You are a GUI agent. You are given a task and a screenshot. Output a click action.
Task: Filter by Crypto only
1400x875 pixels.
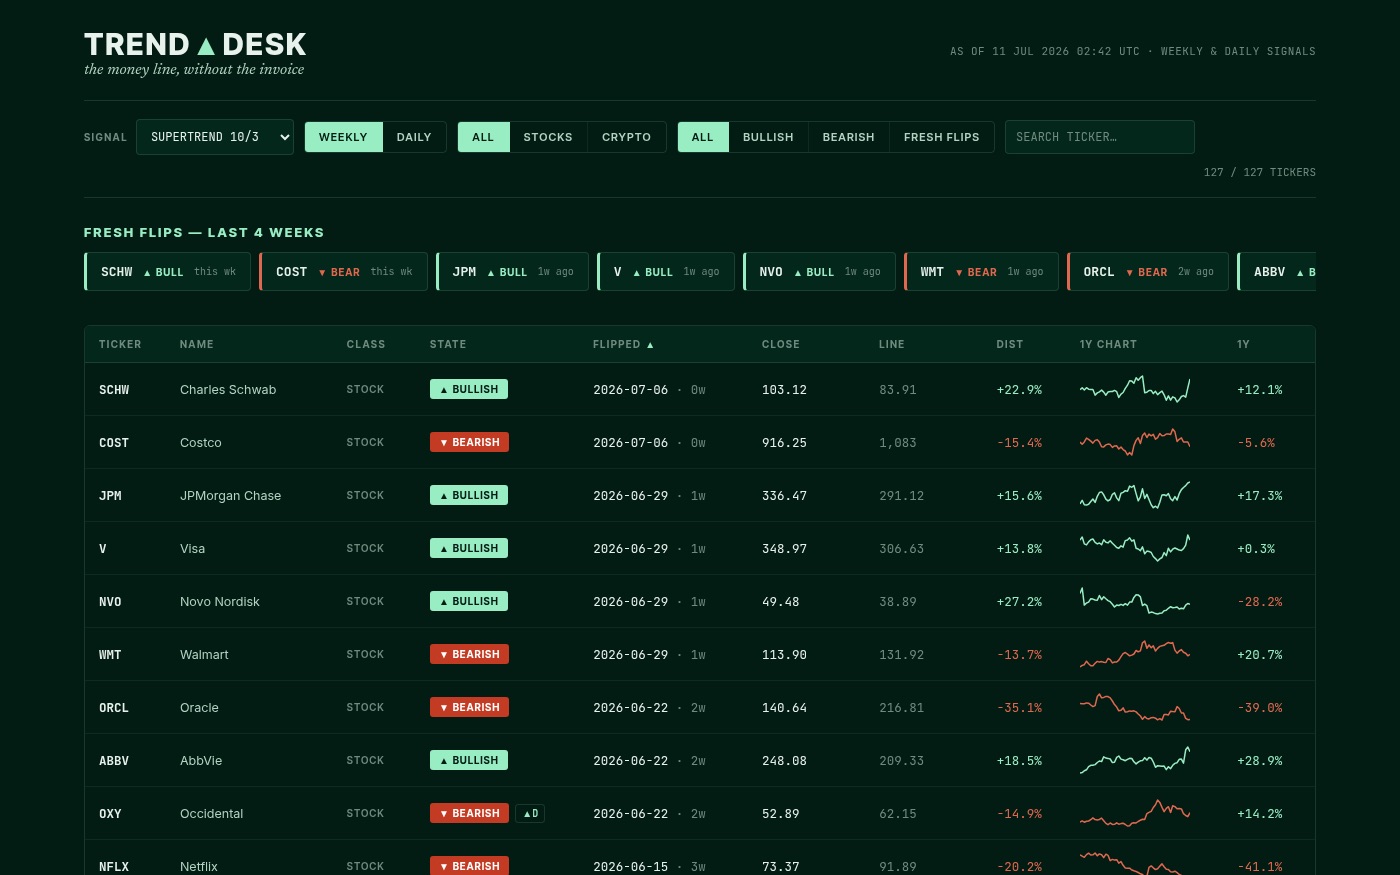[626, 137]
